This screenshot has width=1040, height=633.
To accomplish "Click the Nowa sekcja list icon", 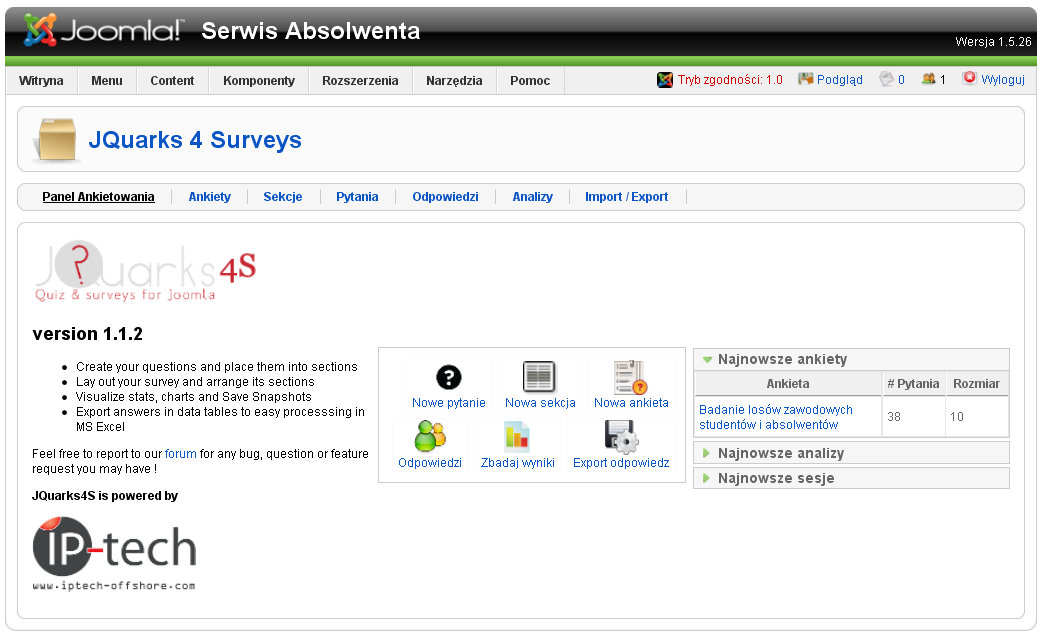I will point(539,377).
